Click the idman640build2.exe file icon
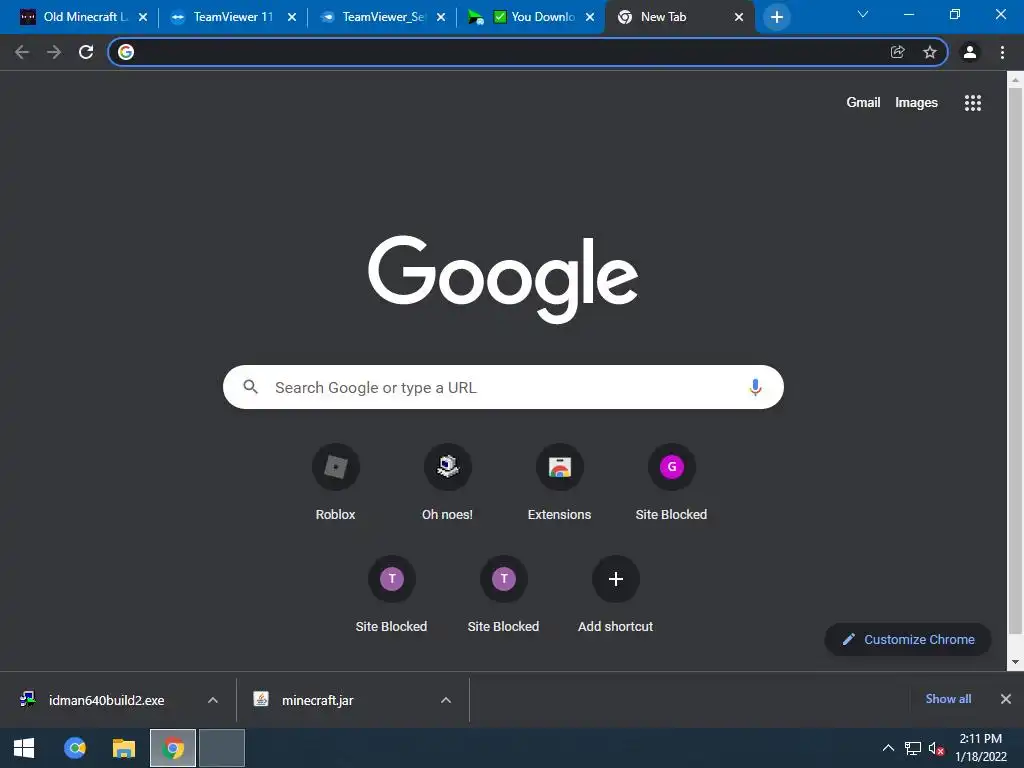Image resolution: width=1024 pixels, height=768 pixels. coord(27,699)
